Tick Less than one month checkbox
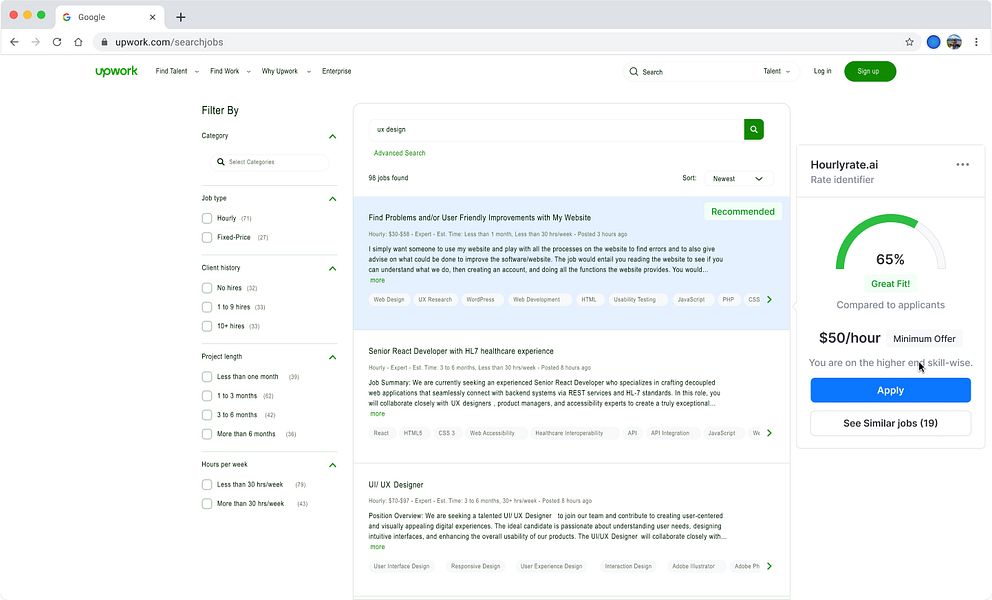 coord(207,377)
